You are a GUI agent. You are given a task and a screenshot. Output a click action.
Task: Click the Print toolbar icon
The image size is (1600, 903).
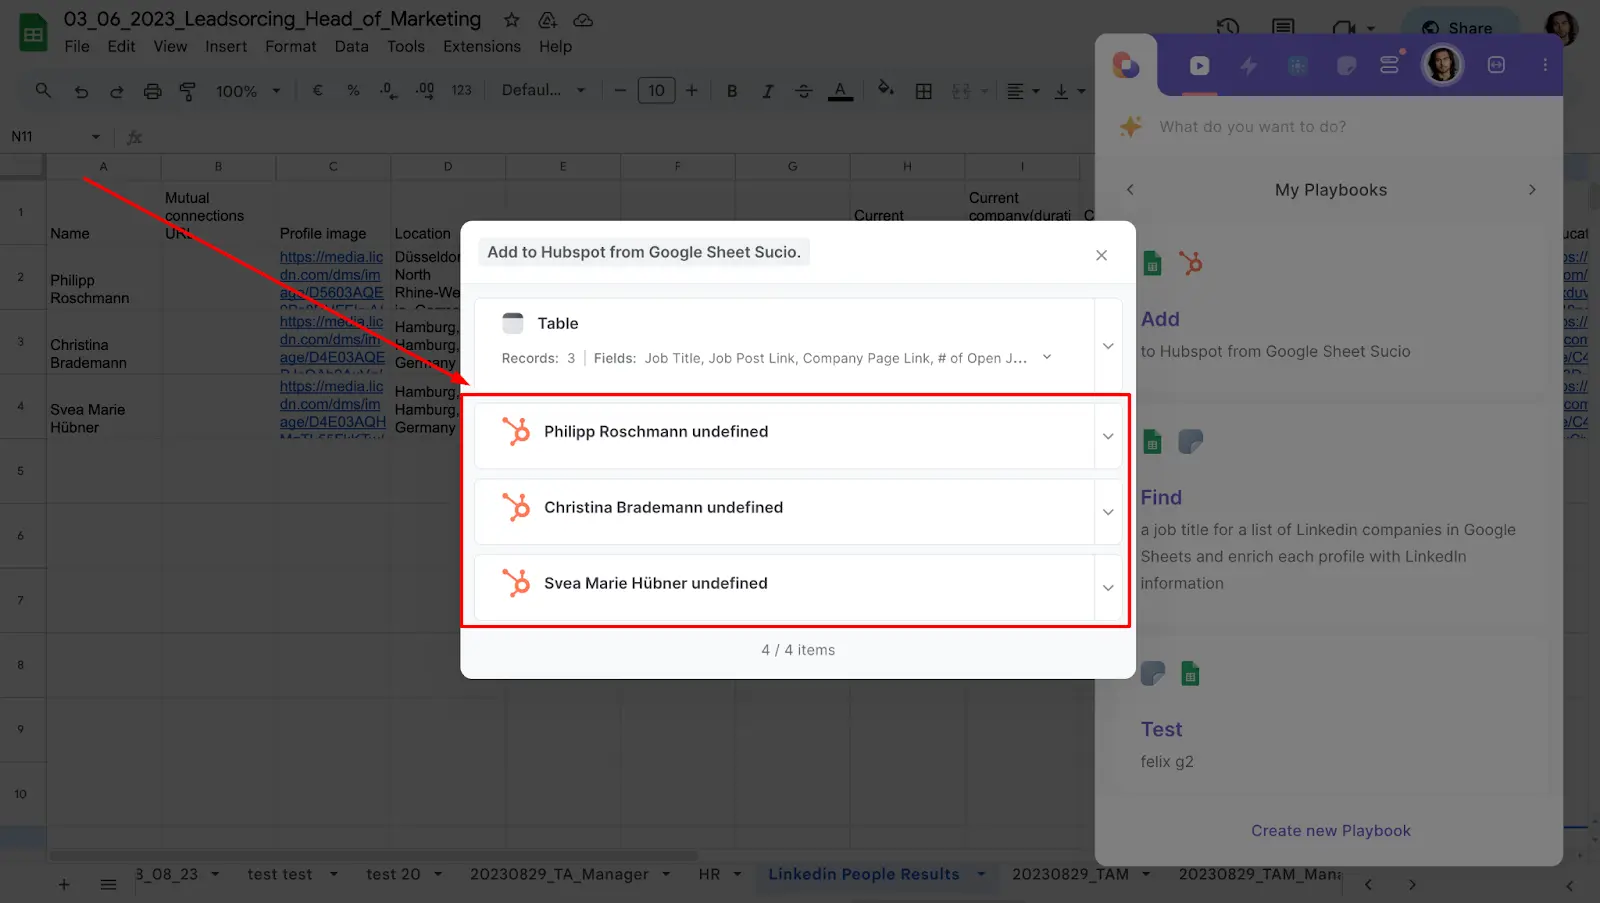pyautogui.click(x=152, y=91)
